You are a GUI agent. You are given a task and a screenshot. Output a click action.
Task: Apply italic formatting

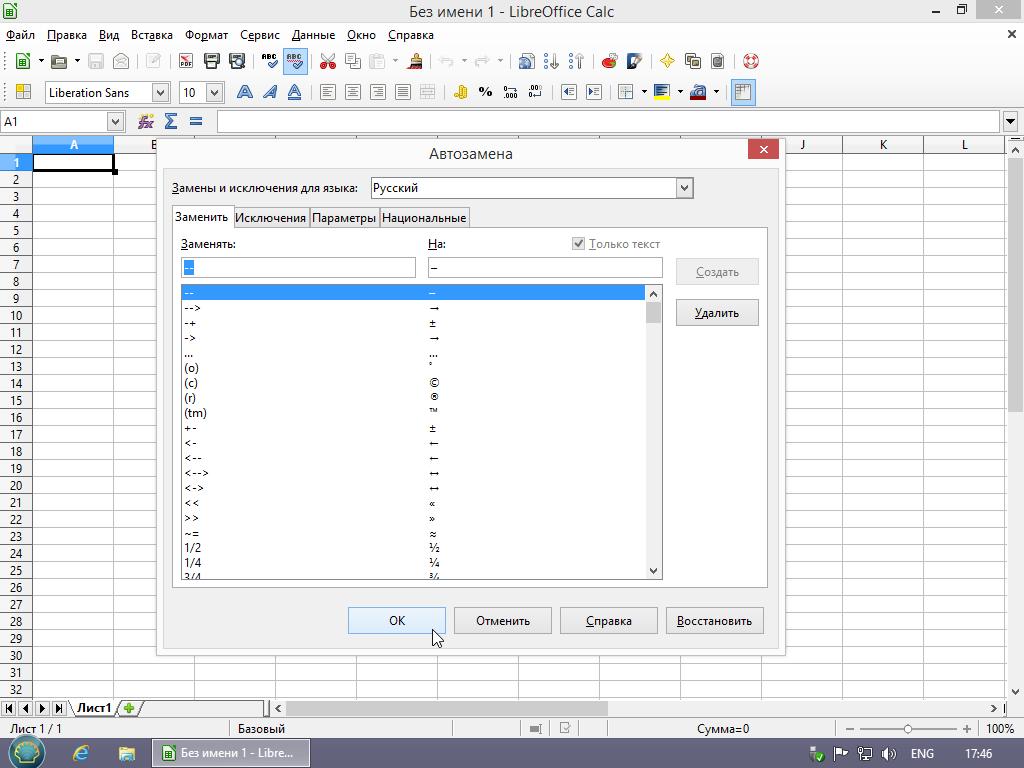[270, 92]
